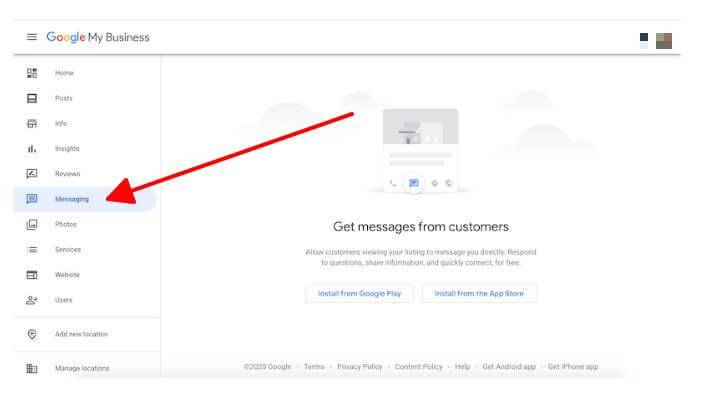Image resolution: width=707 pixels, height=409 pixels.
Task: Click Install from Google Play button
Action: (x=359, y=294)
